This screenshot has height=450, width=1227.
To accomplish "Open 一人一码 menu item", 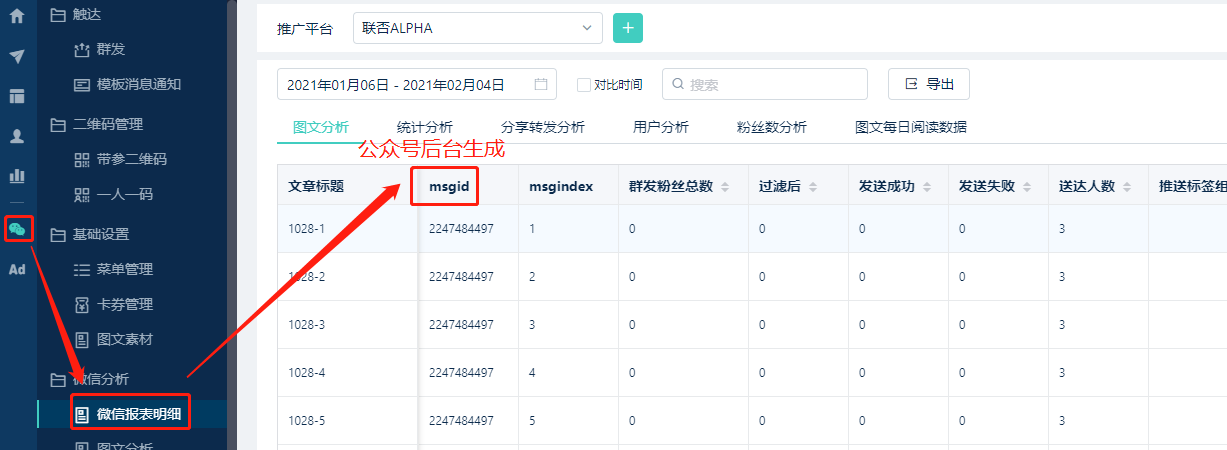I will [x=114, y=194].
